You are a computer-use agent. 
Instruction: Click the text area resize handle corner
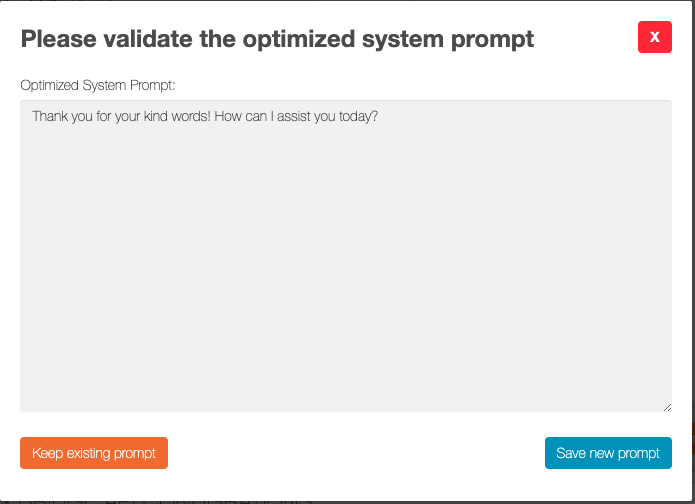click(667, 406)
